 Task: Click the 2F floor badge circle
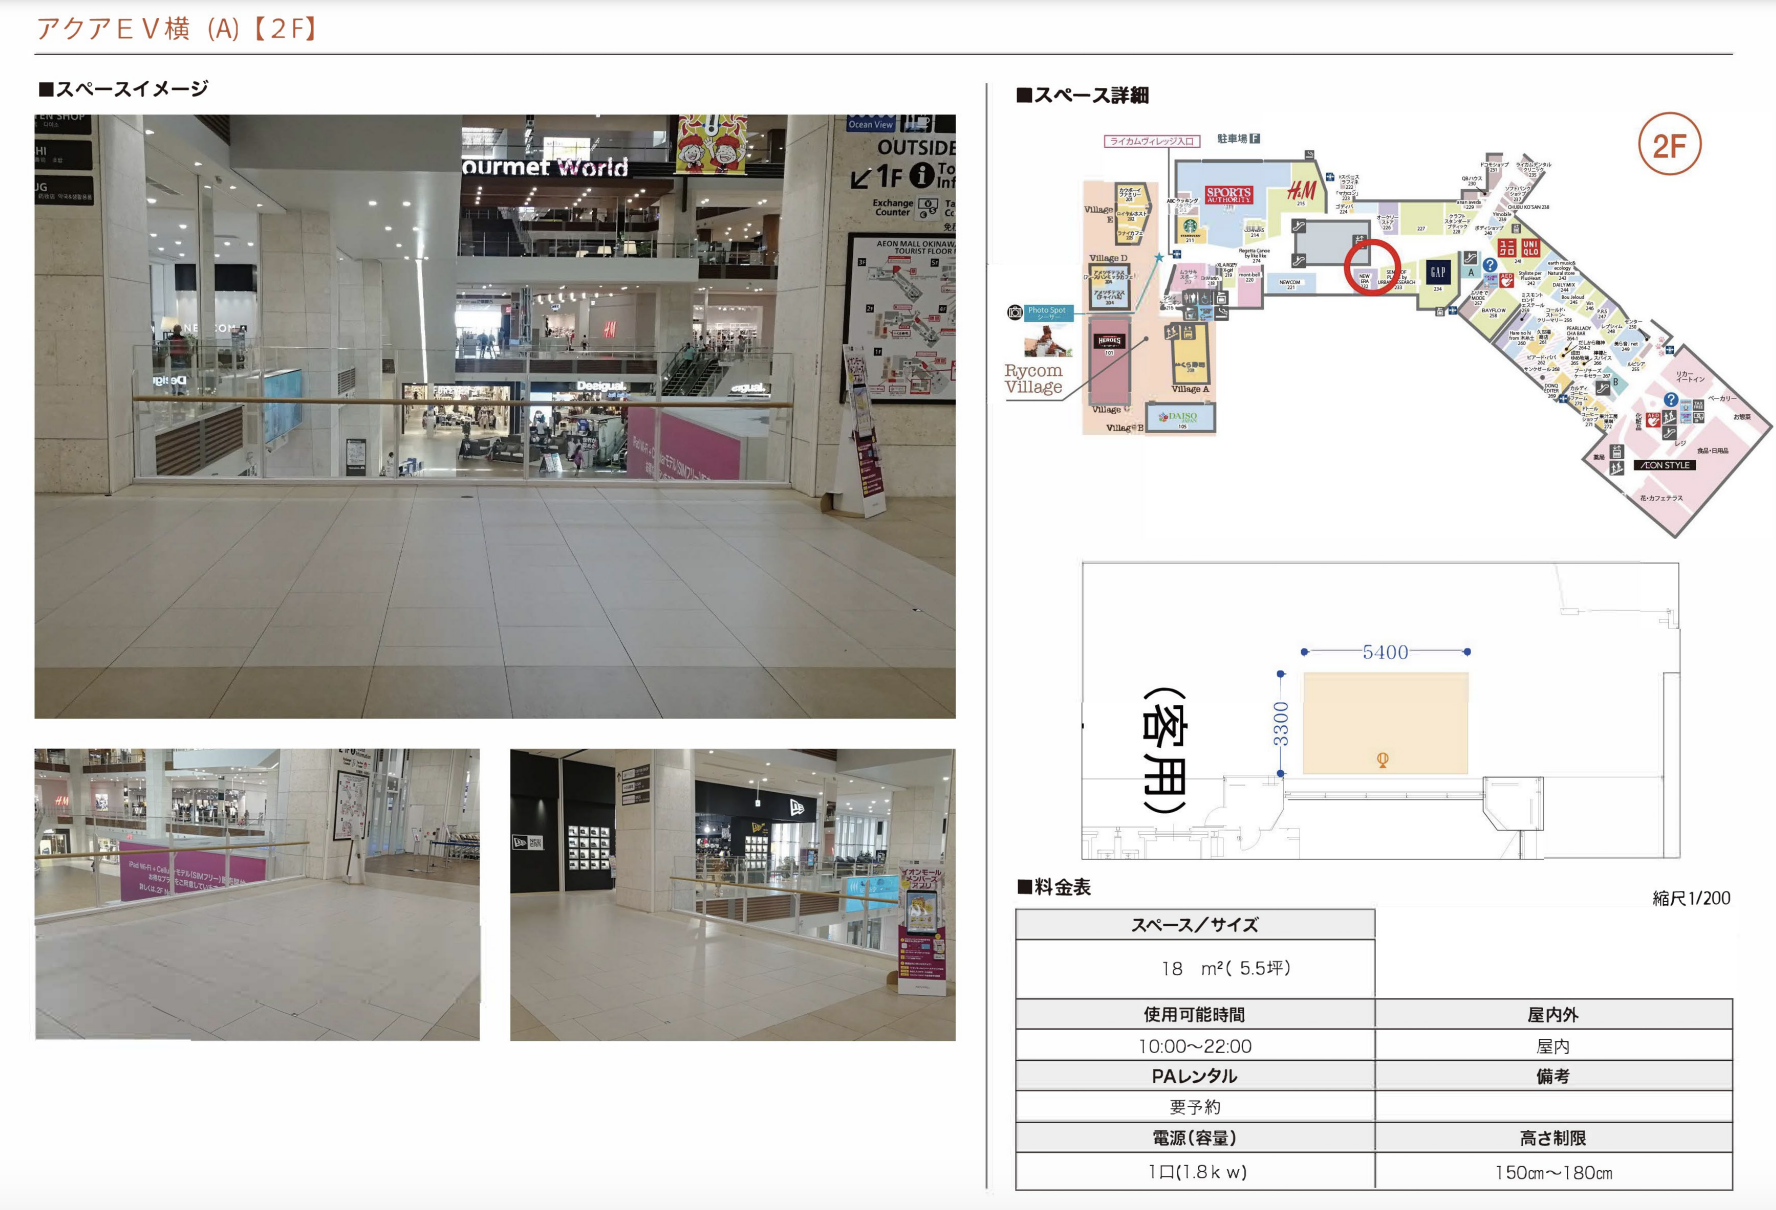(1669, 146)
